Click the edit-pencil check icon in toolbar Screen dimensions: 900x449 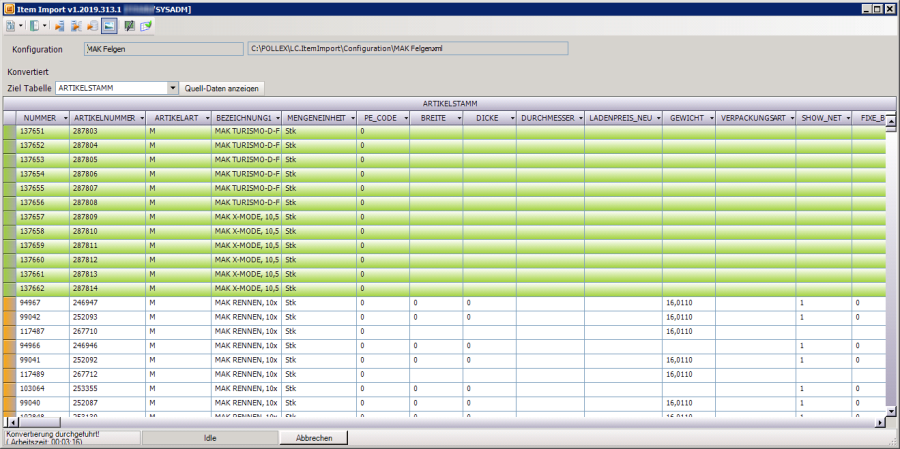(x=130, y=24)
